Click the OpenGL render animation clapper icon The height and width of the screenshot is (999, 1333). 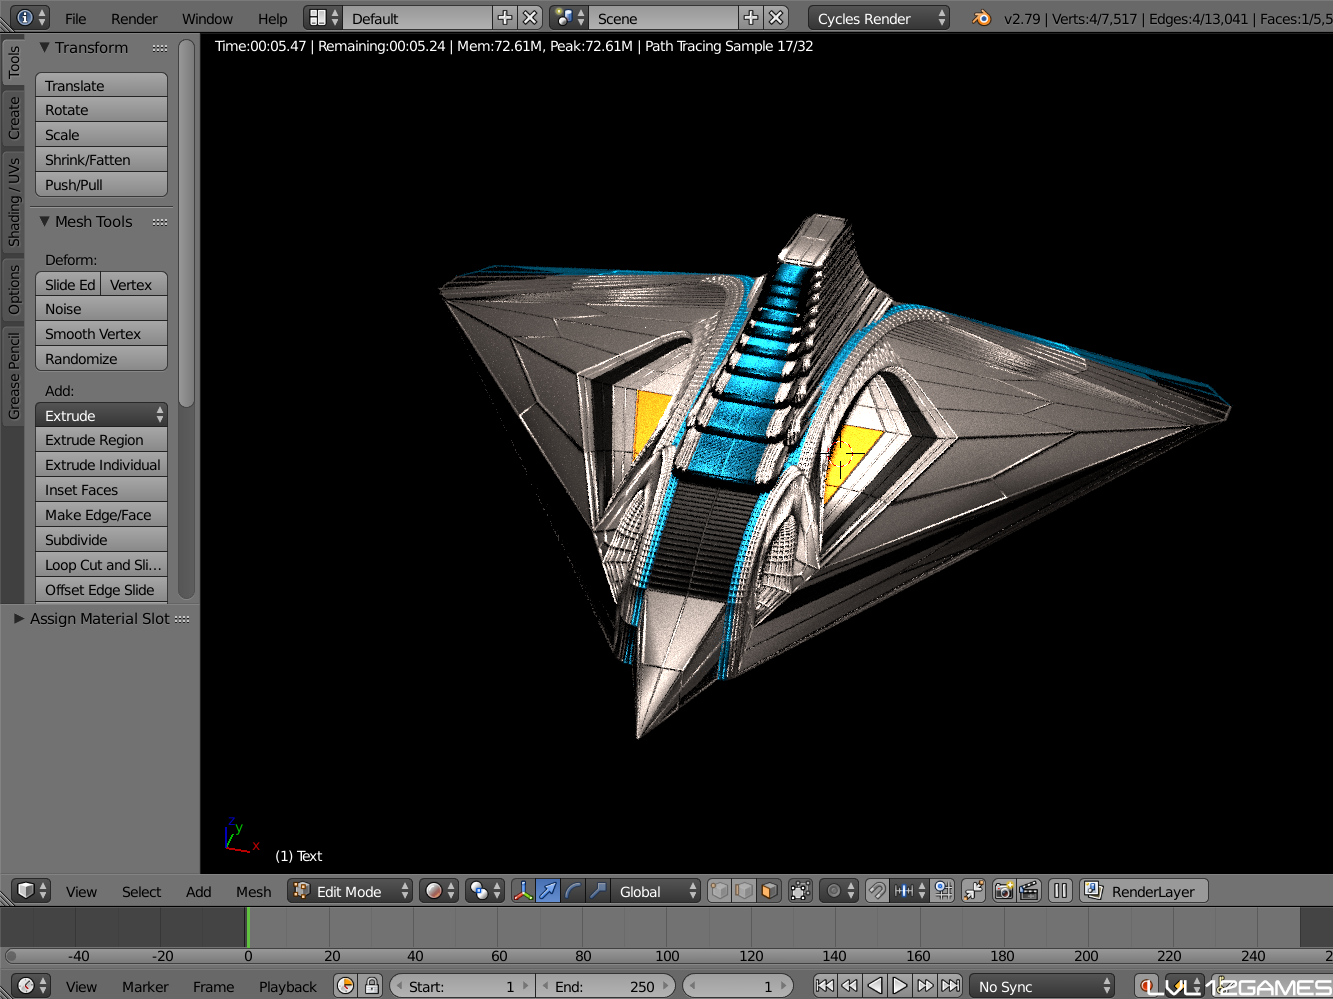1029,891
